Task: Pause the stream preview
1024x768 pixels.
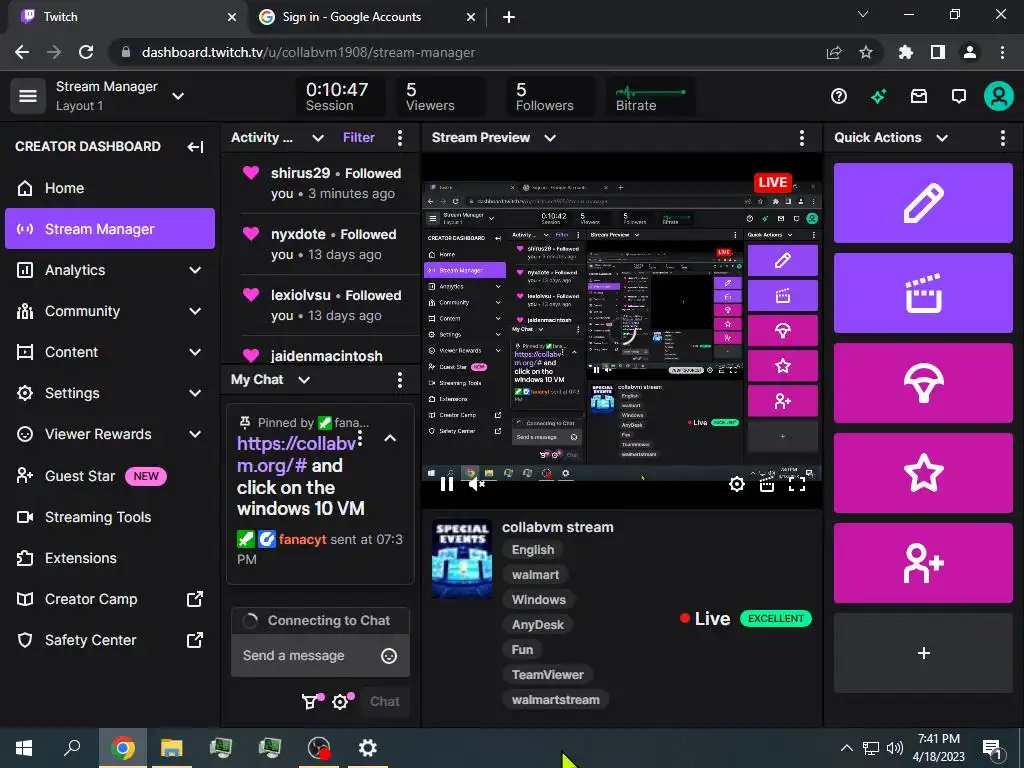Action: point(447,484)
